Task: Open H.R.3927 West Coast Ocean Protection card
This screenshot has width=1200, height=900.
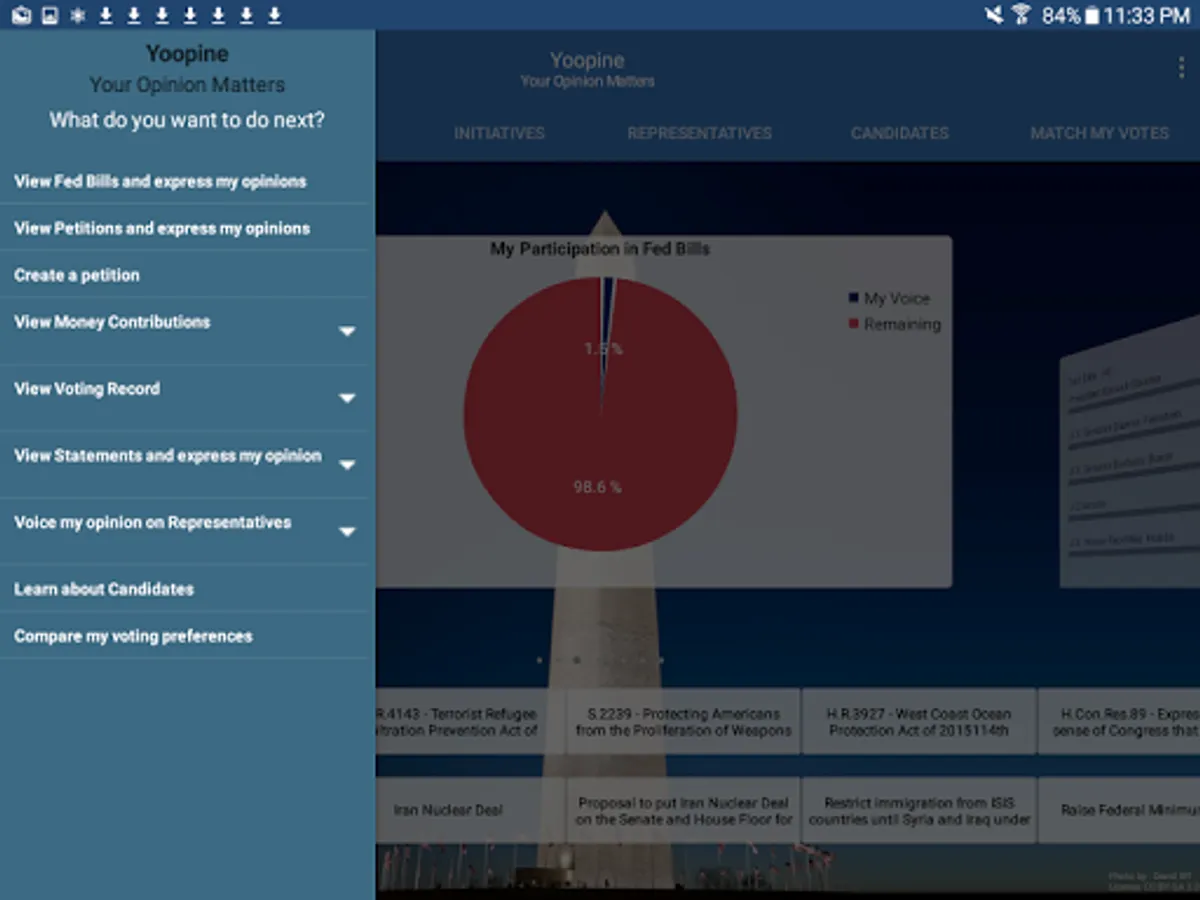Action: pyautogui.click(x=919, y=722)
